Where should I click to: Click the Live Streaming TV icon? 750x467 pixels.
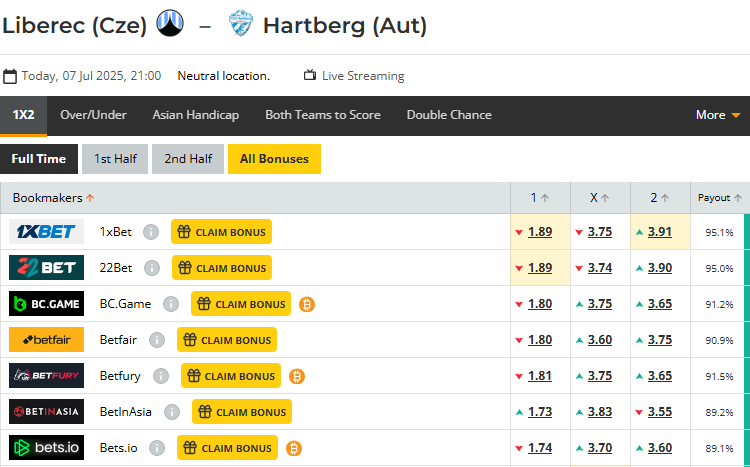tap(310, 75)
